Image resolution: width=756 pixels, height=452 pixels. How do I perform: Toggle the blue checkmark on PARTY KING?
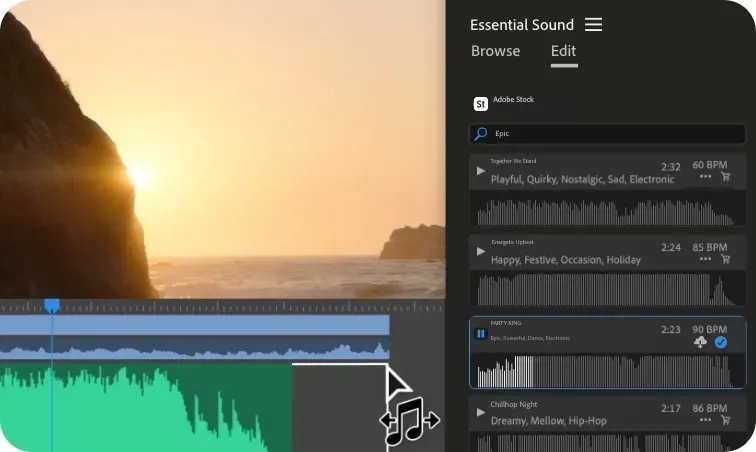721,342
